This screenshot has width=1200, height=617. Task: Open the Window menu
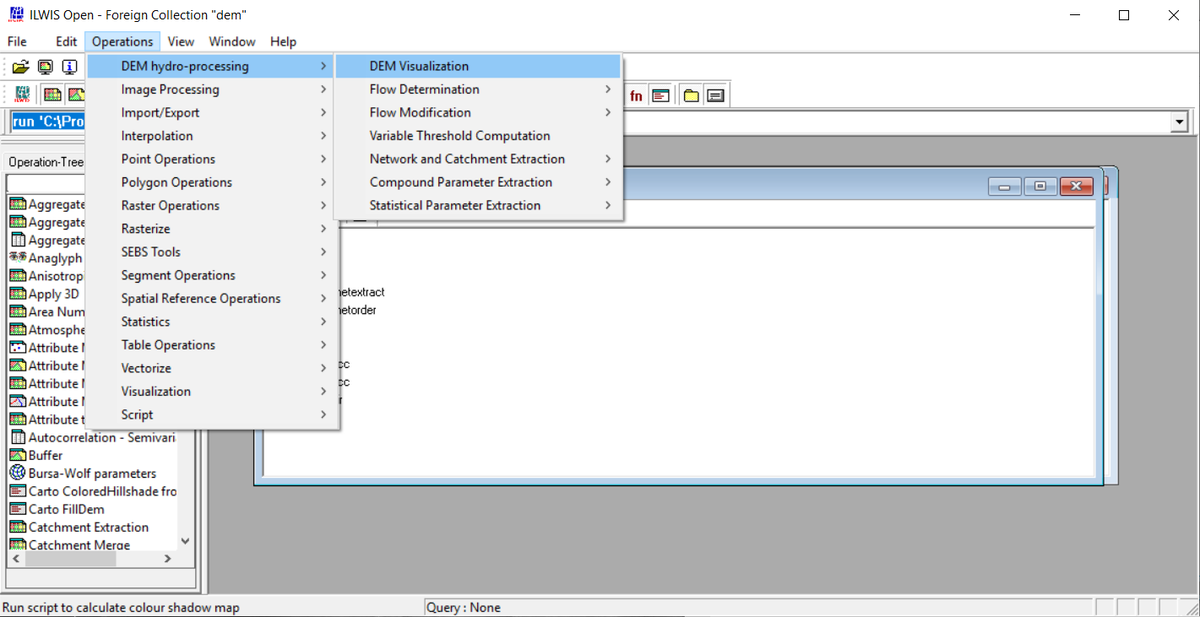click(x=232, y=42)
